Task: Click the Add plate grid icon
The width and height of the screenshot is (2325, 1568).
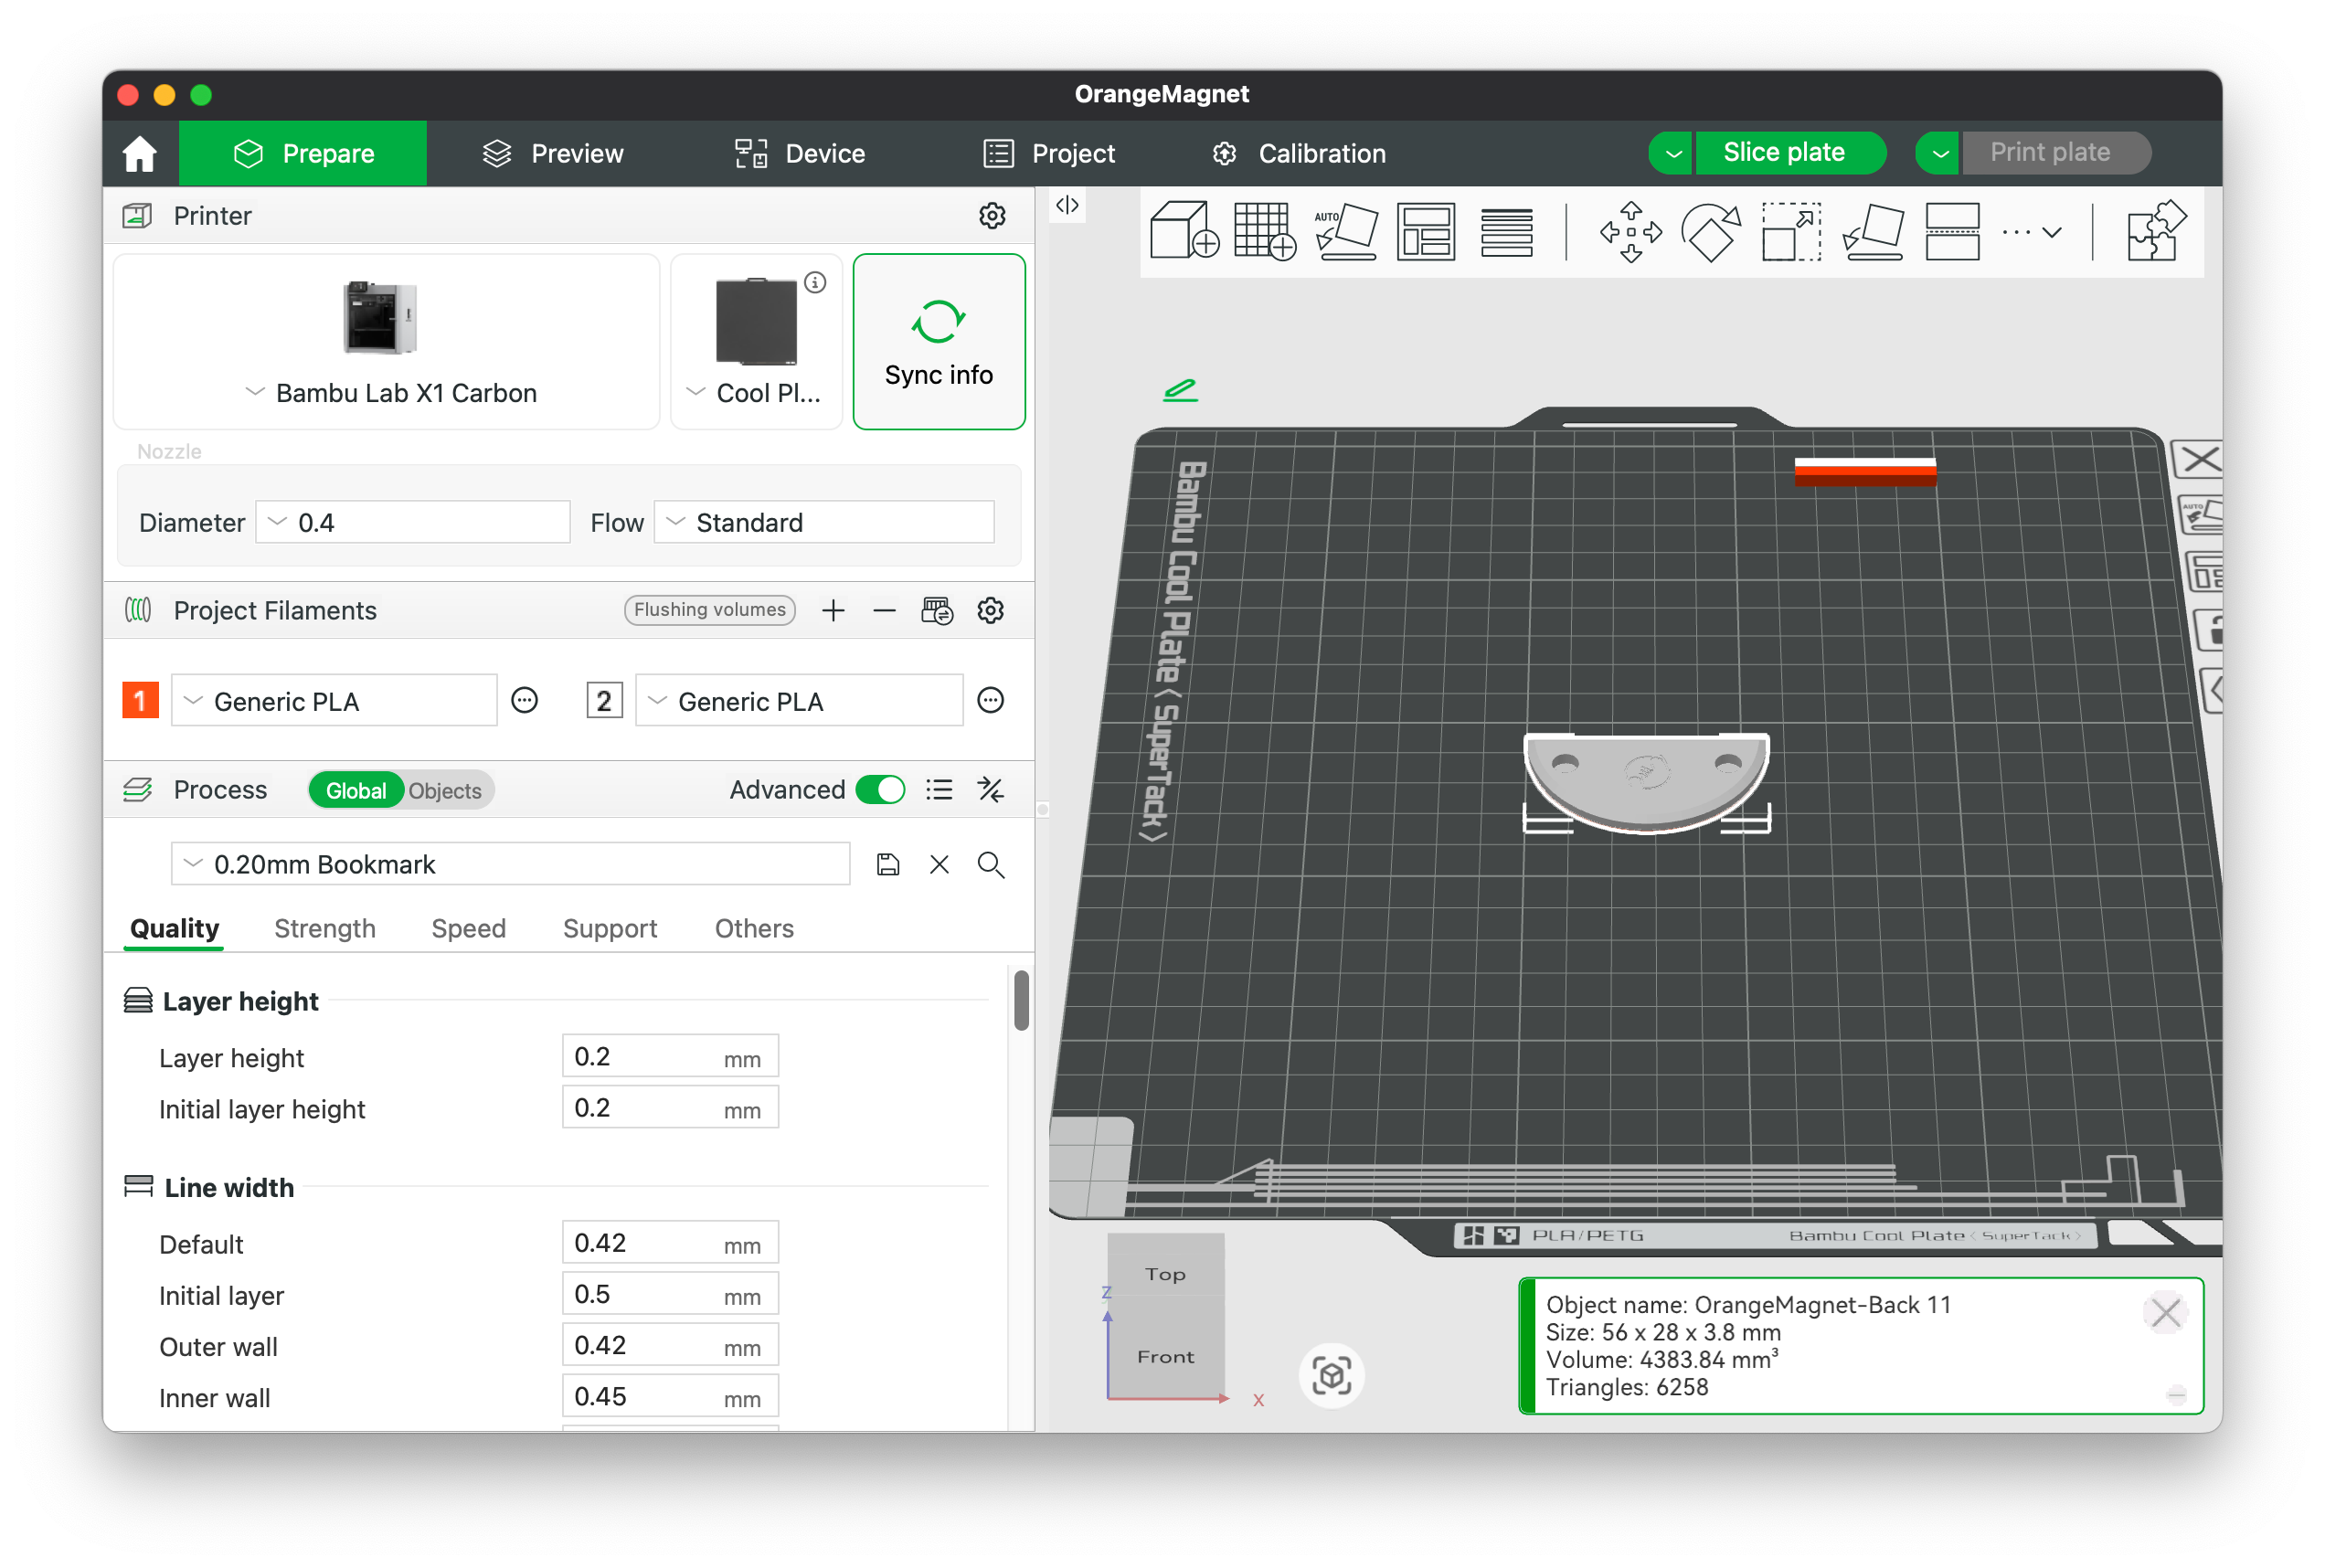Action: click(1264, 231)
